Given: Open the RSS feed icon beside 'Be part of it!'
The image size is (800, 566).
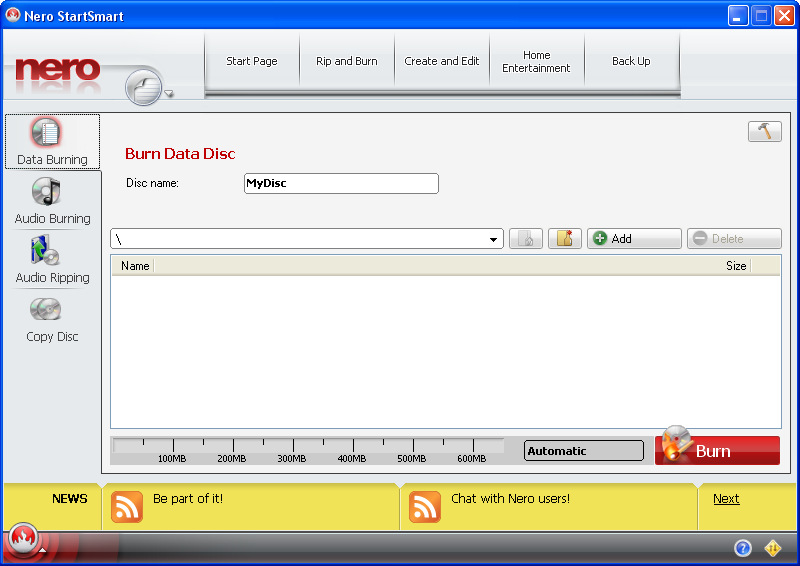Looking at the screenshot, I should (127, 507).
